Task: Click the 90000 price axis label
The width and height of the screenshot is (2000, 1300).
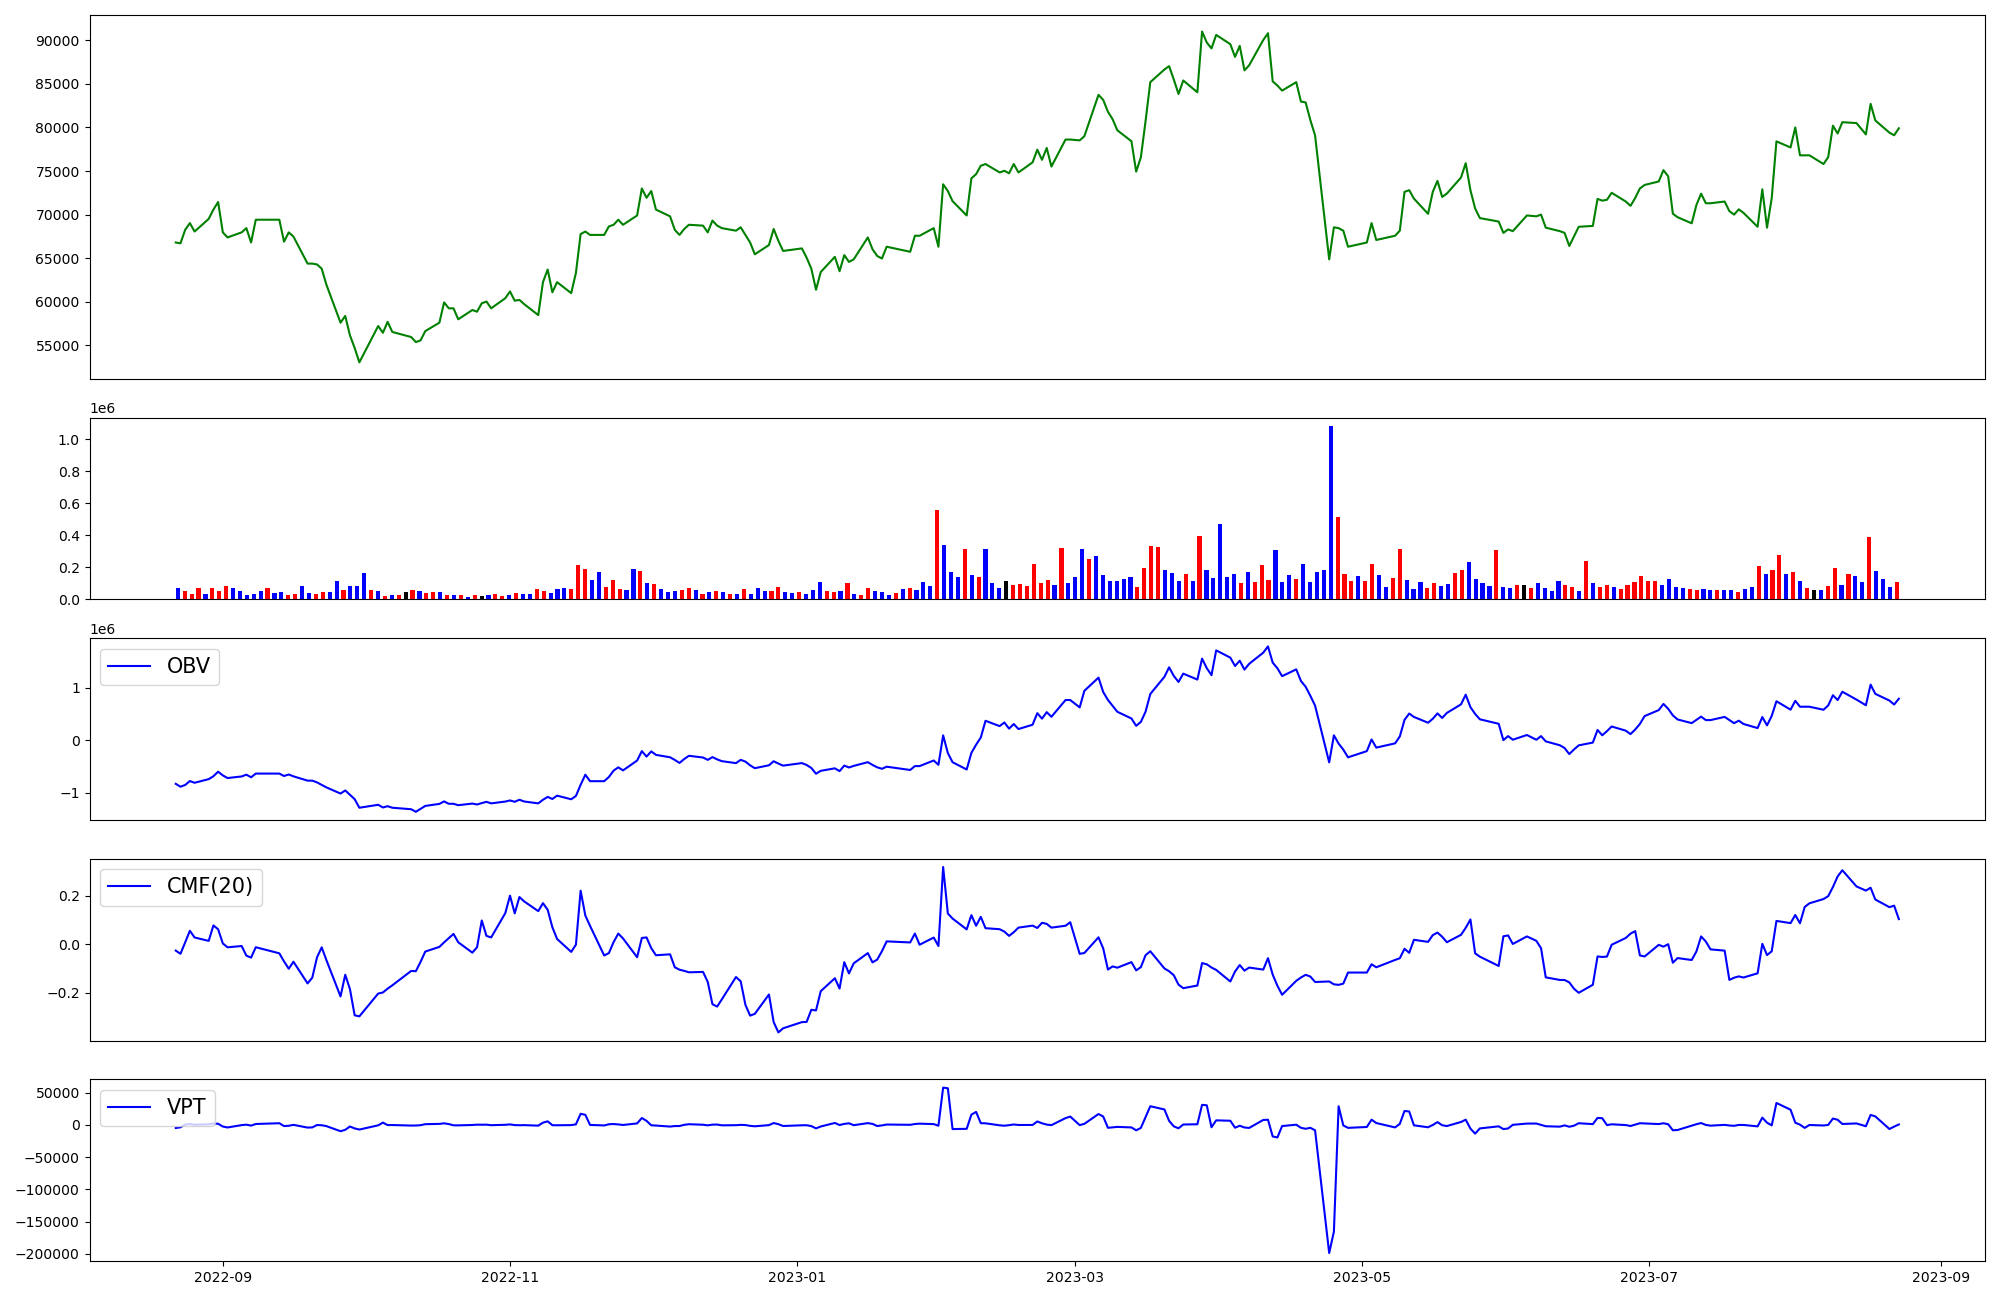Action: click(58, 41)
